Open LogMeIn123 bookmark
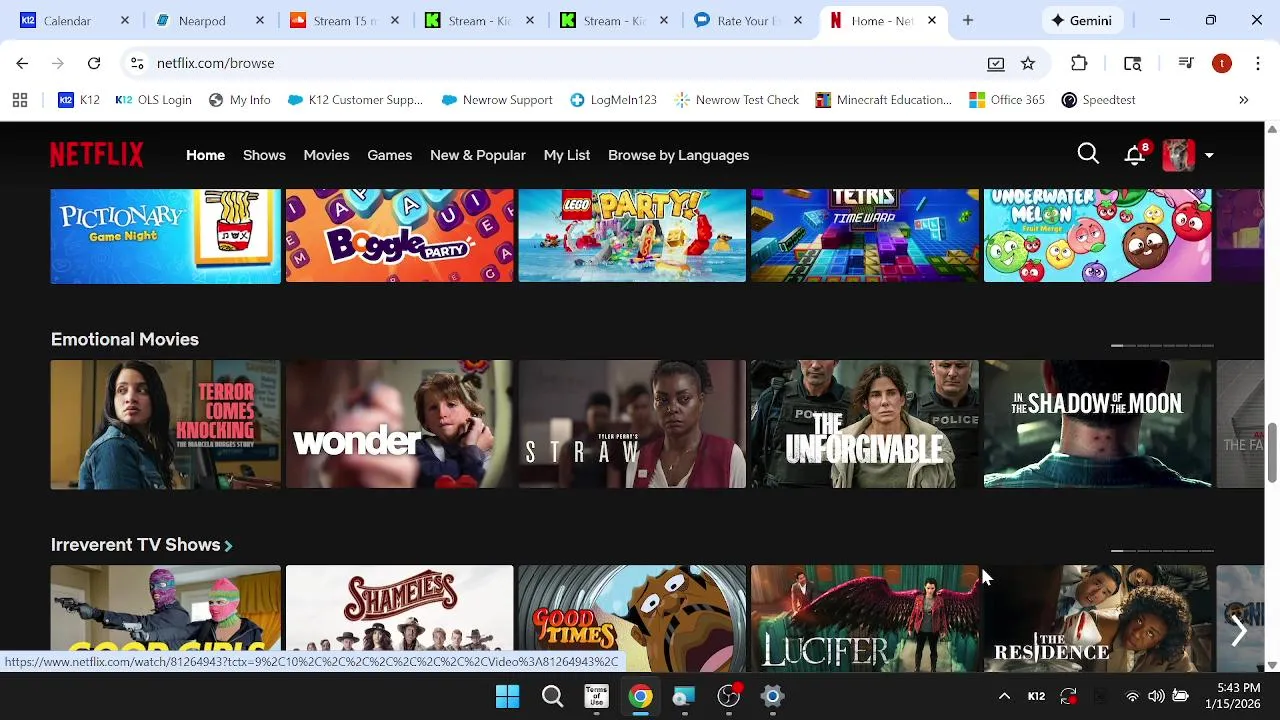The image size is (1280, 720). (x=613, y=100)
